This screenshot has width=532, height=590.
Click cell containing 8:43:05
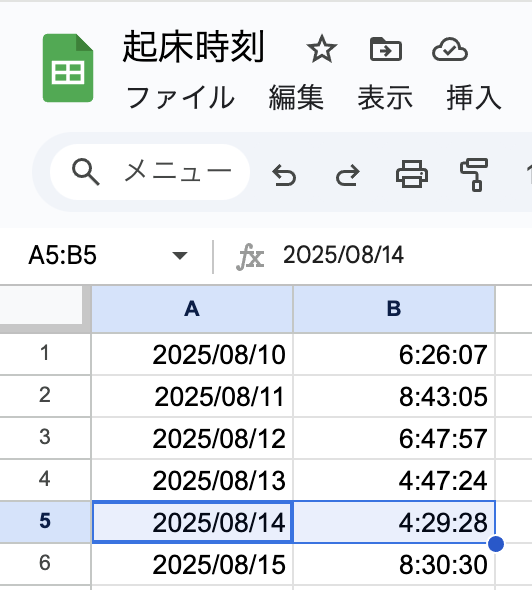[x=394, y=396]
